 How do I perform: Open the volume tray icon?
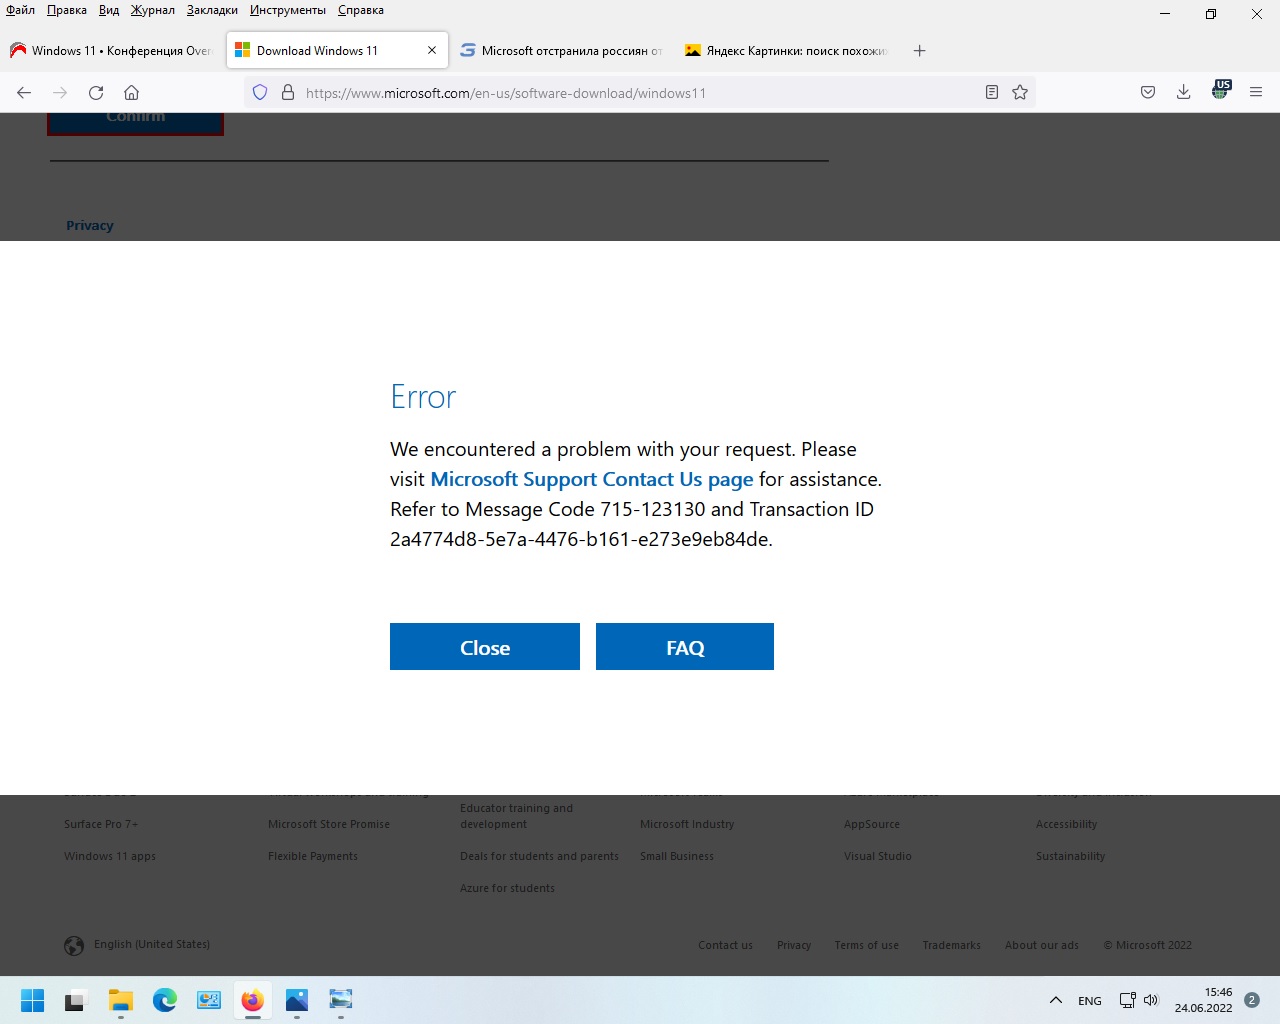[x=1151, y=1000]
